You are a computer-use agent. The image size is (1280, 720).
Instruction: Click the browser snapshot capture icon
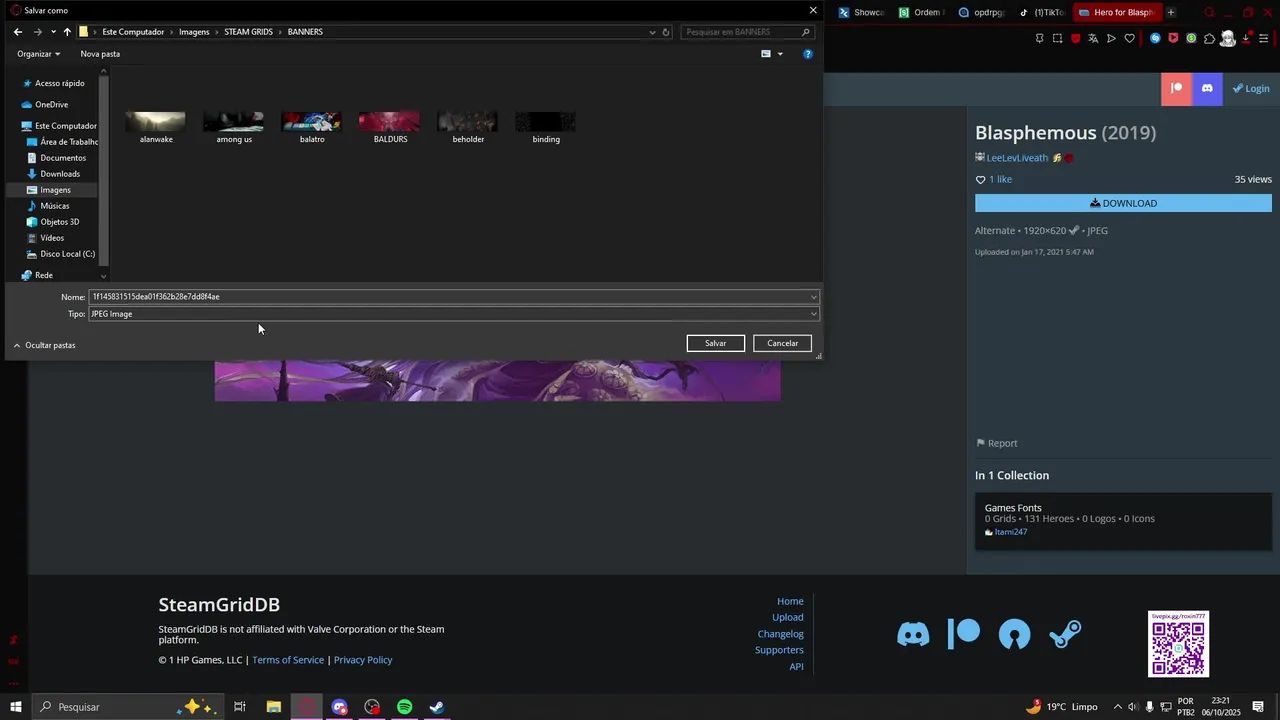[x=1057, y=38]
